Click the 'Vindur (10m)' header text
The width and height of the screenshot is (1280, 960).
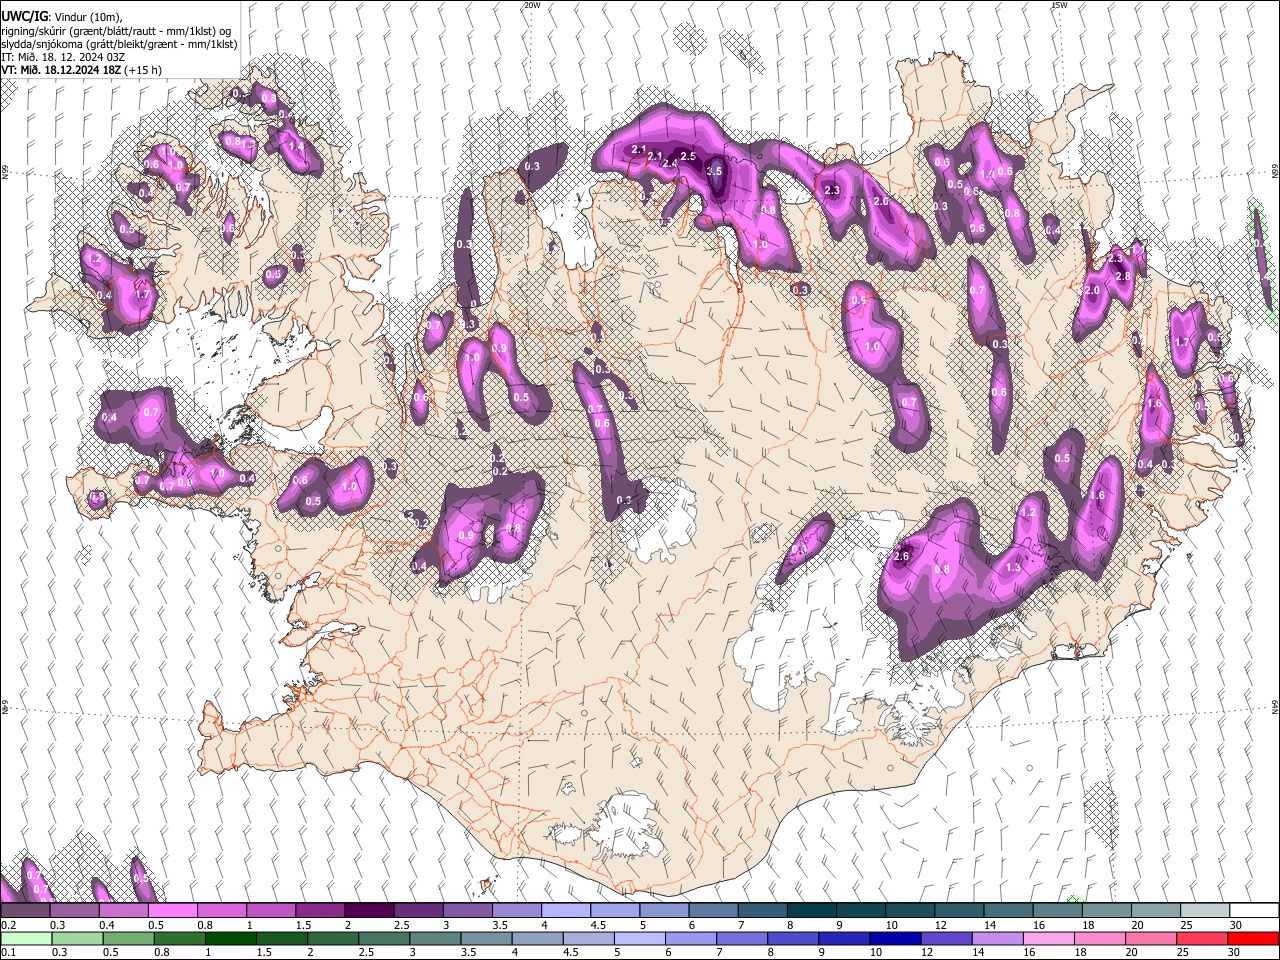[x=88, y=17]
